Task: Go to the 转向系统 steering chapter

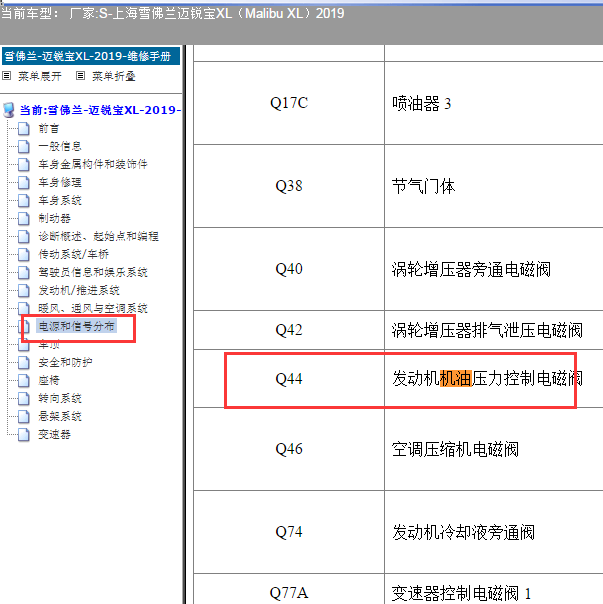Action: pos(60,398)
